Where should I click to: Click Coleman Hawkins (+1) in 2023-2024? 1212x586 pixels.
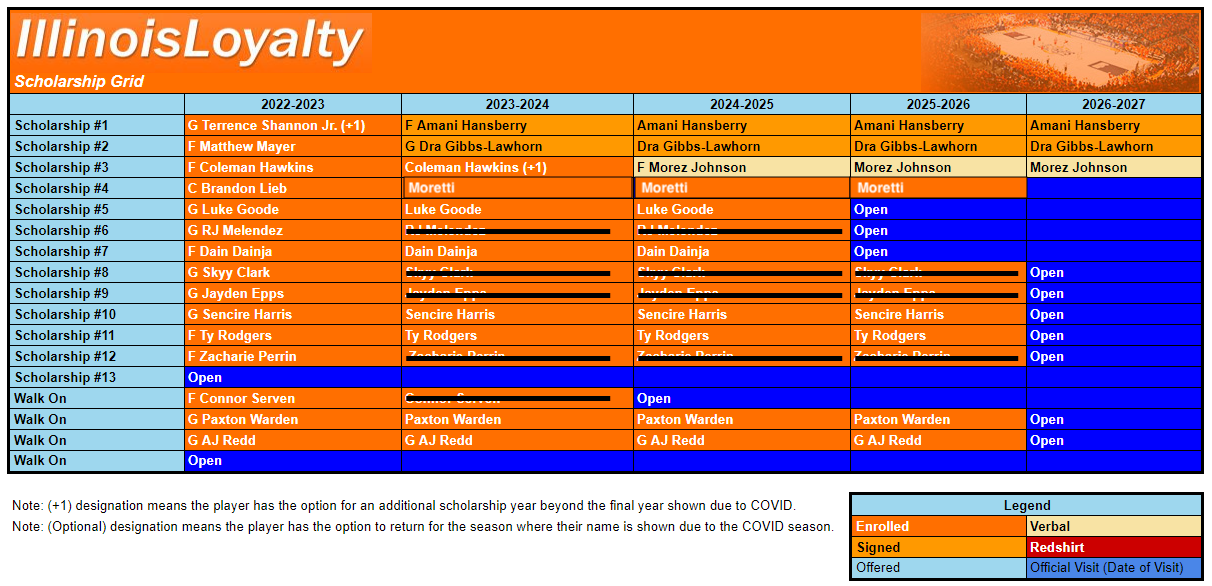pyautogui.click(x=516, y=168)
